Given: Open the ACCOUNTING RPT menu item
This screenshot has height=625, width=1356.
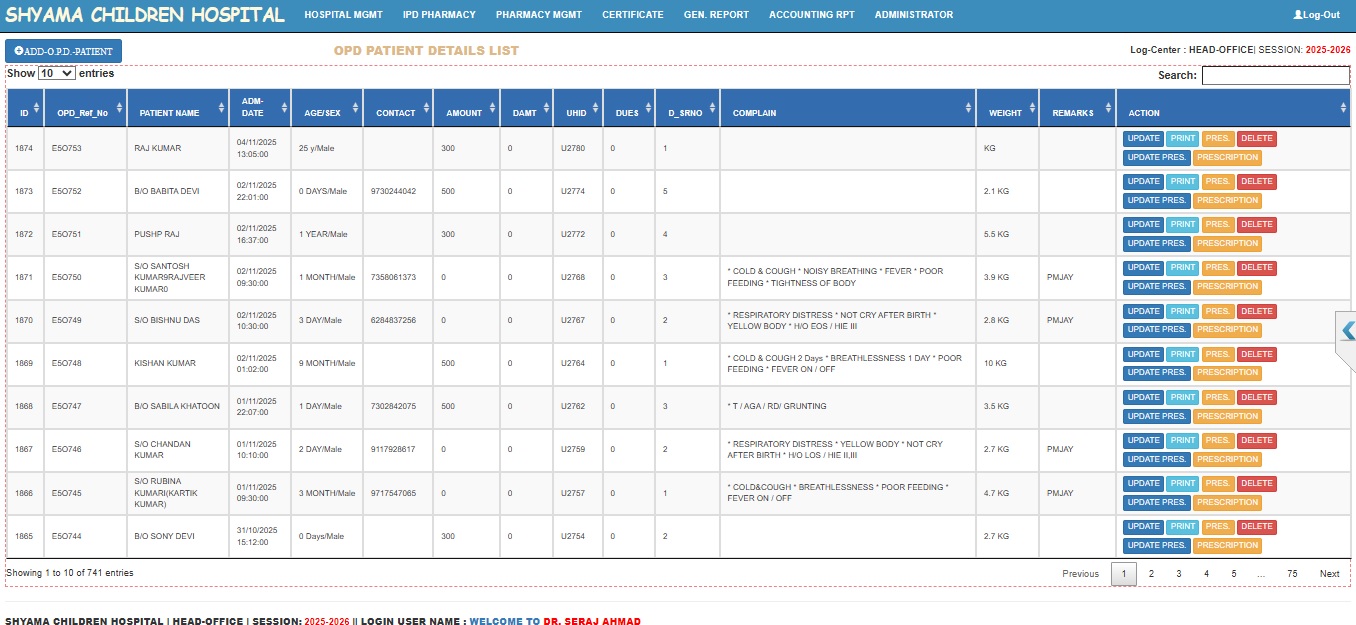Looking at the screenshot, I should pos(811,15).
